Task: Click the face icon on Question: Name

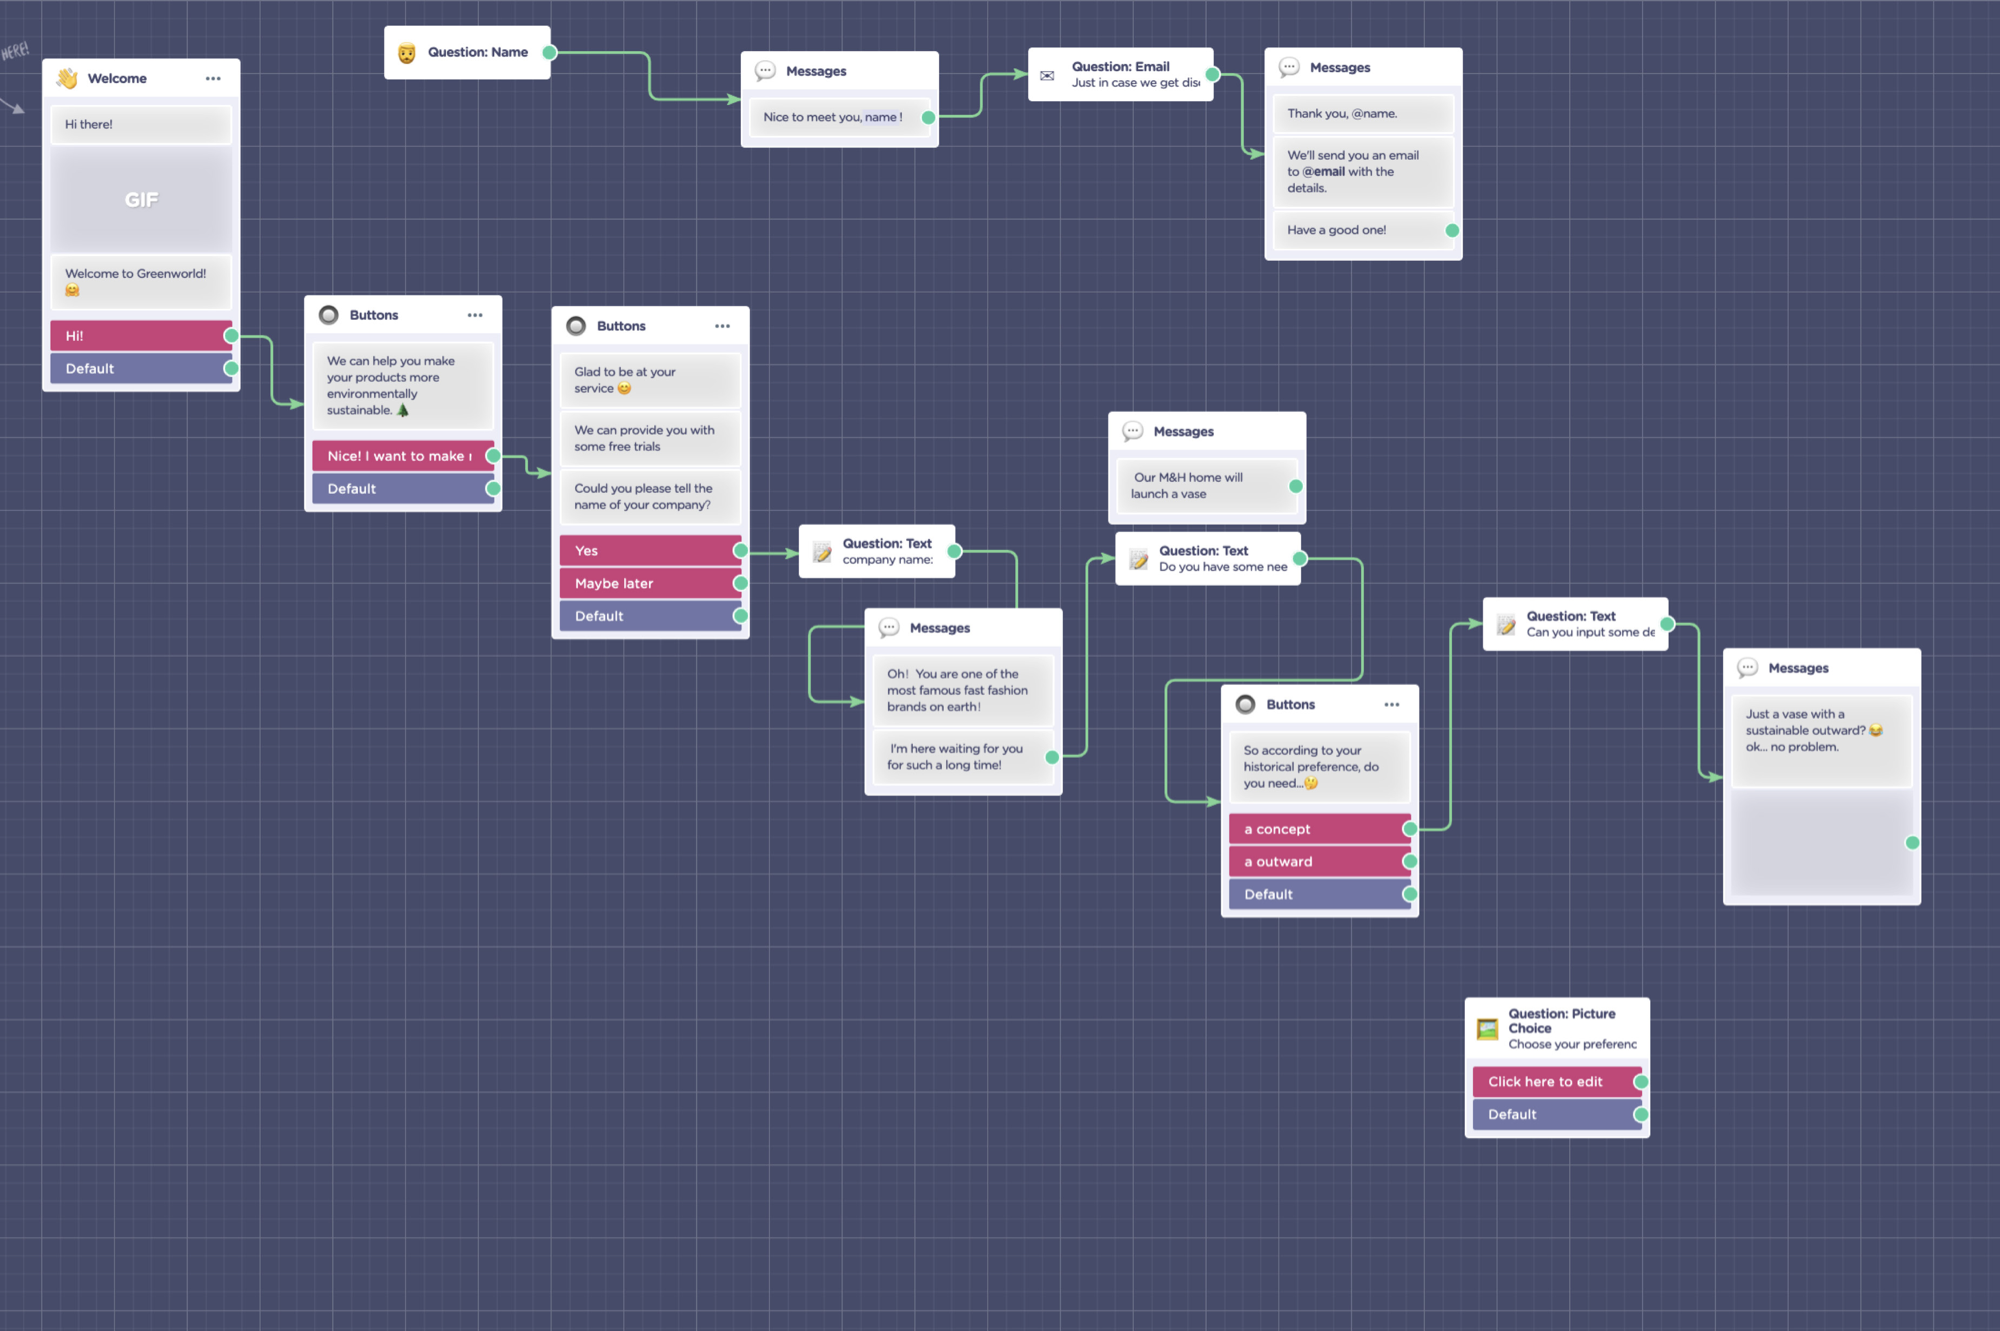Action: pyautogui.click(x=406, y=53)
